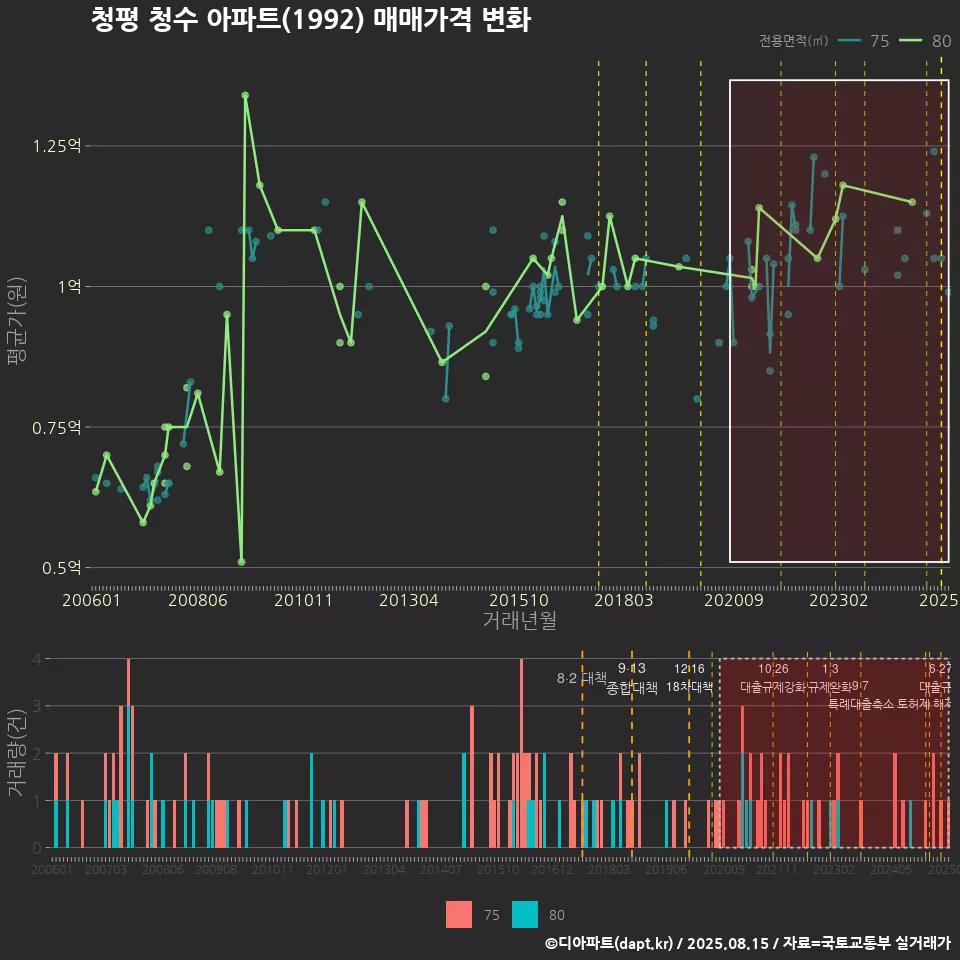Click the highest peak point of the green 80 line
Viewport: 960px width, 960px height.
[x=245, y=96]
